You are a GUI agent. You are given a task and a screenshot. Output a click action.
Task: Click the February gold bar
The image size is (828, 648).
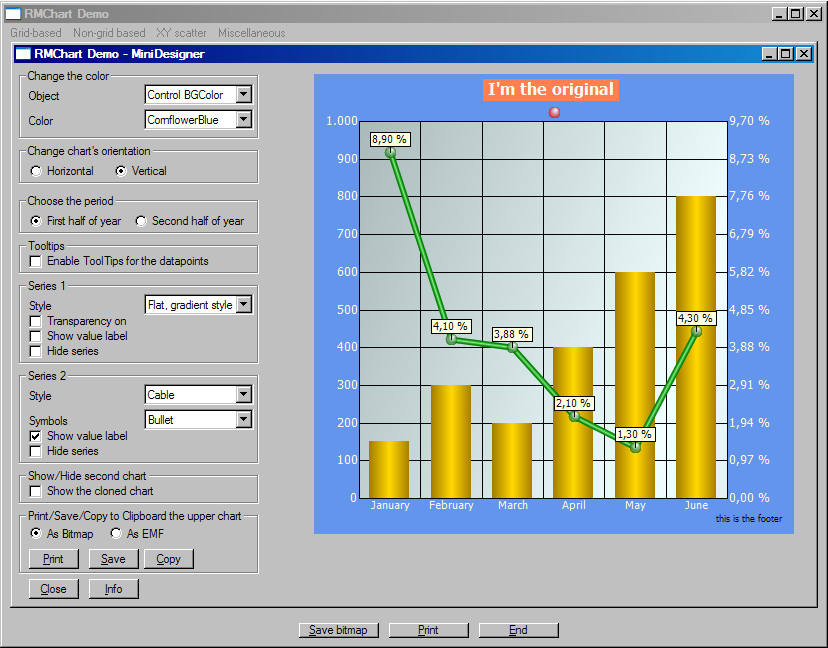click(451, 442)
